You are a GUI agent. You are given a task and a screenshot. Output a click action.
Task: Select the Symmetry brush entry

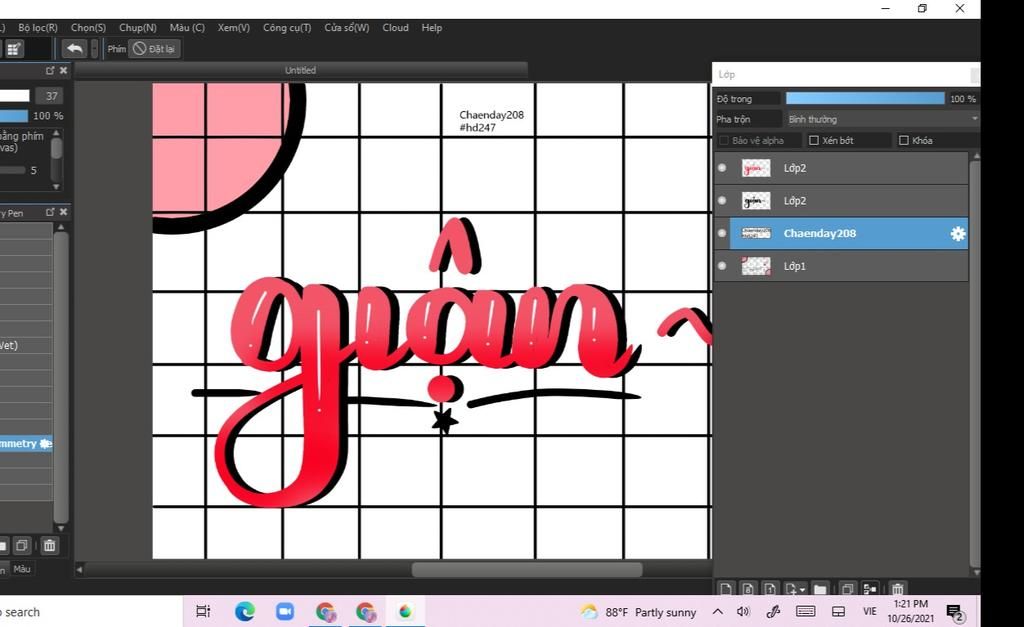(26, 443)
